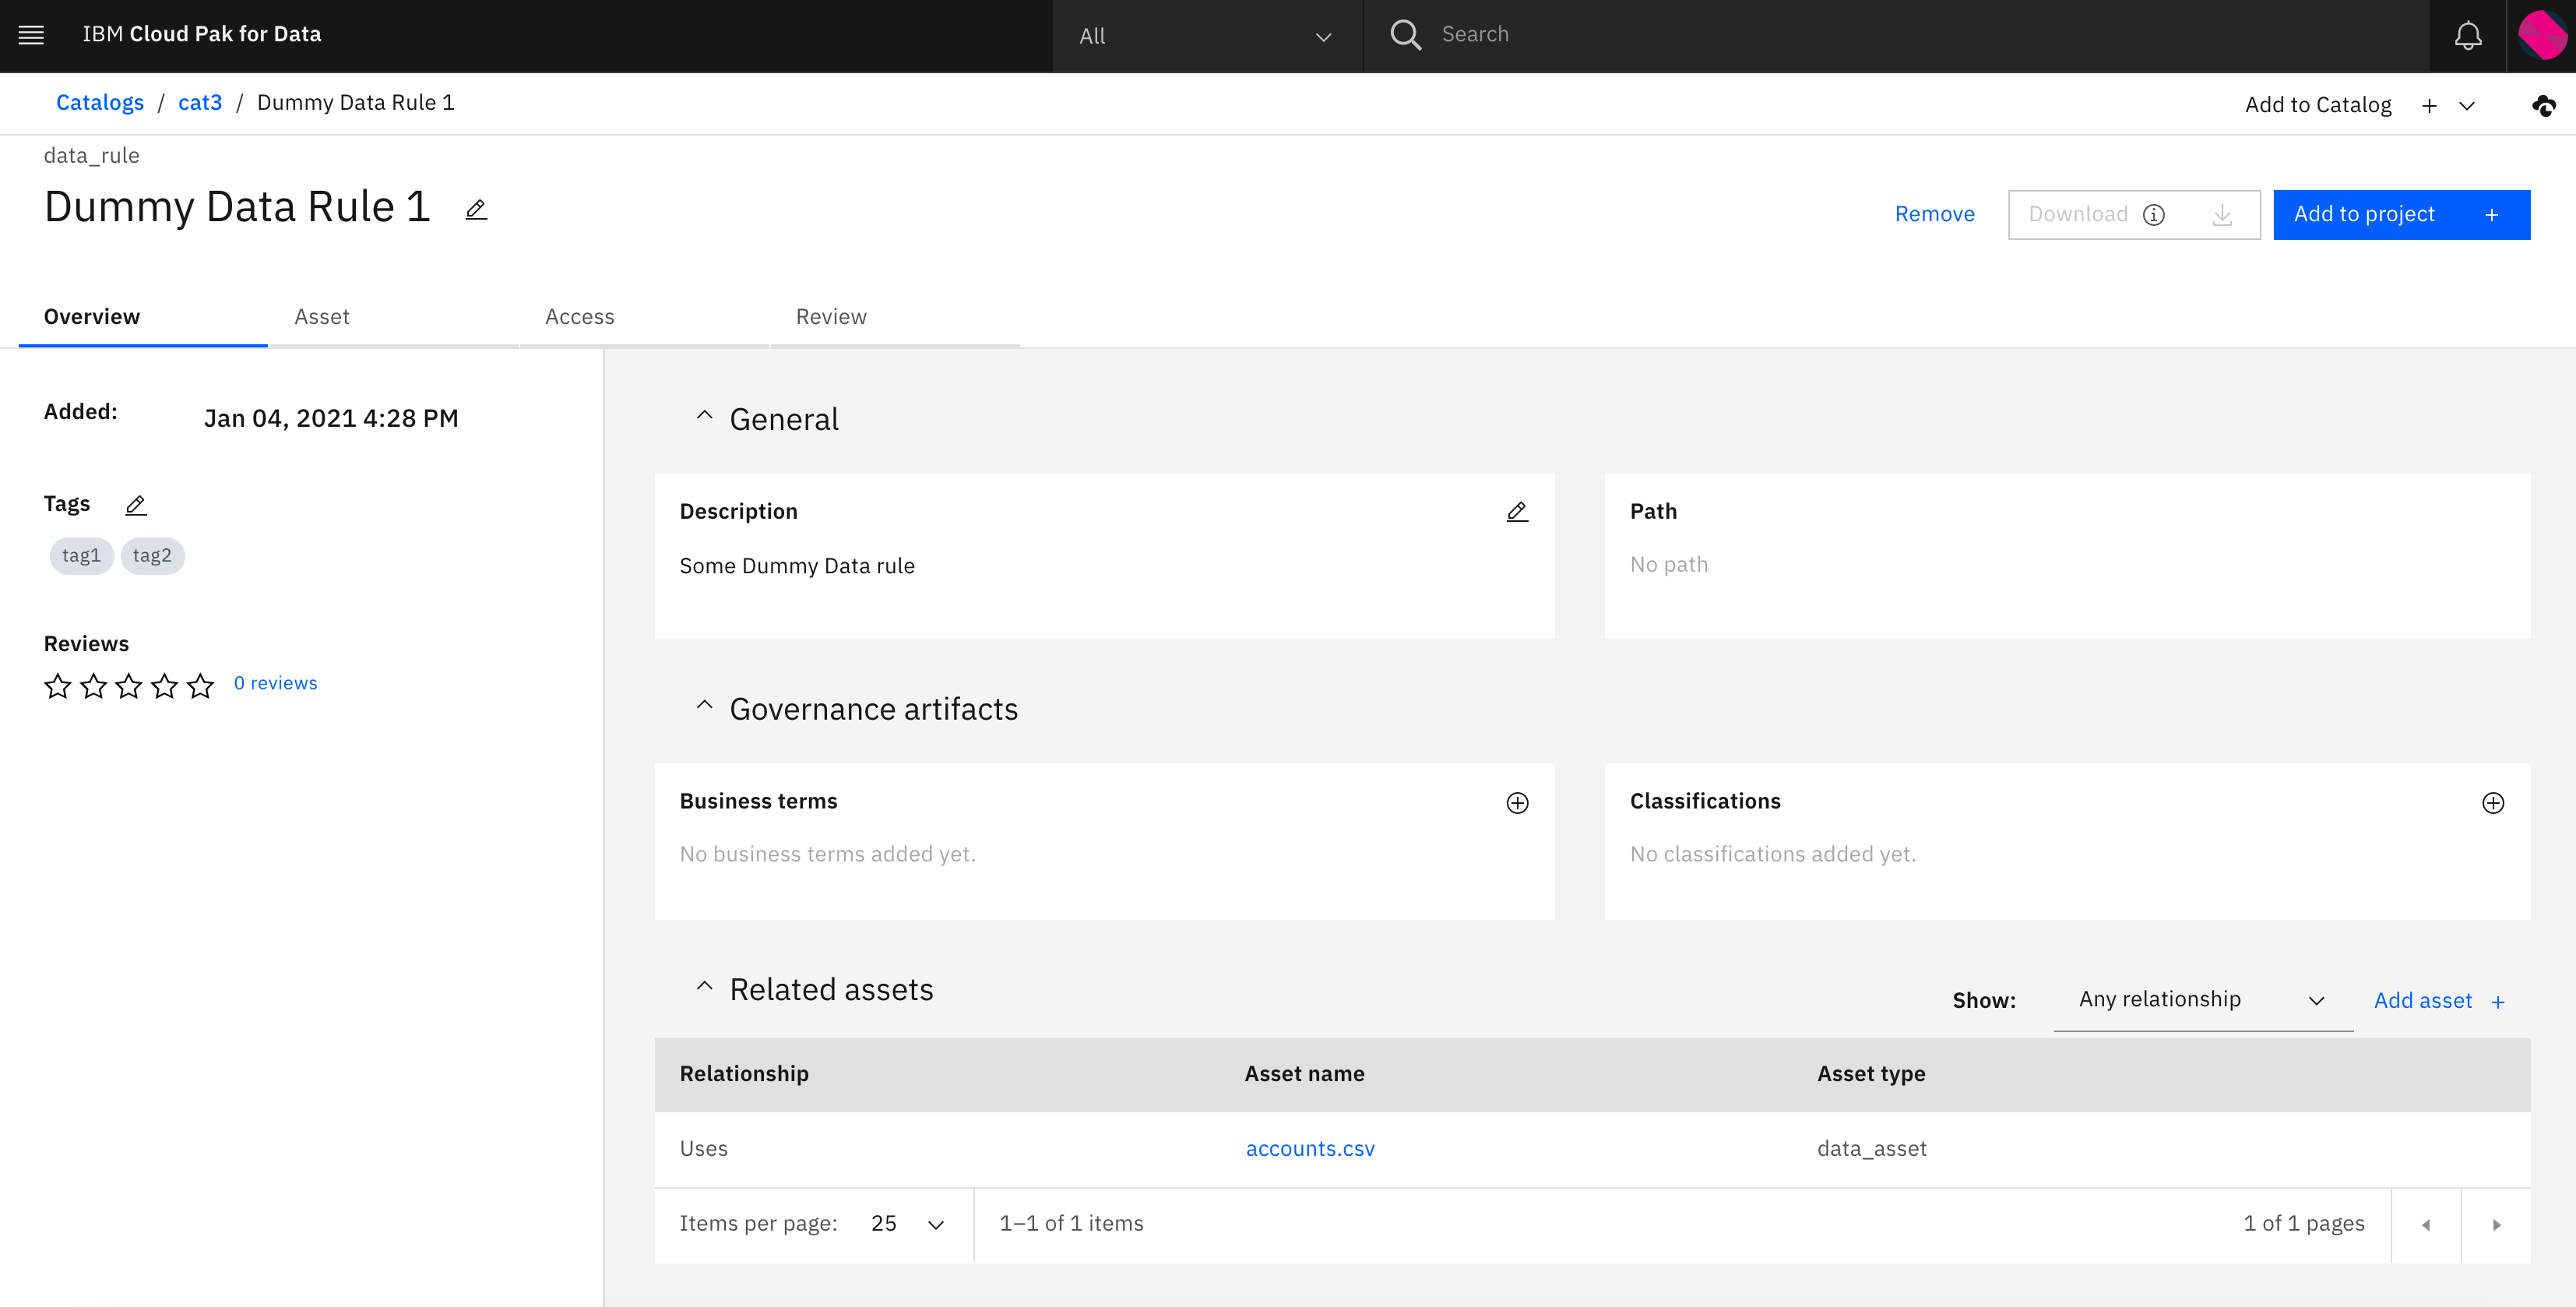
Task: Switch to the Asset tab
Action: click(321, 317)
